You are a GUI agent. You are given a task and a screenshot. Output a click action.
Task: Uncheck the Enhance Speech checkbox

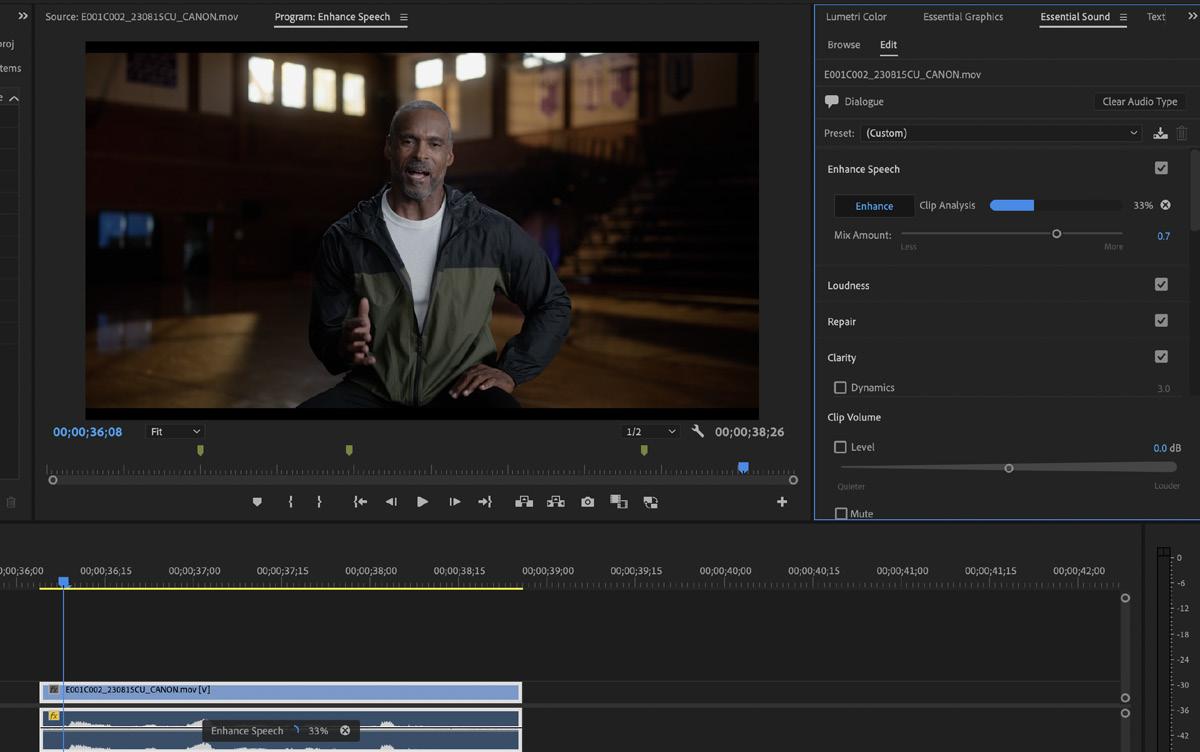1161,169
